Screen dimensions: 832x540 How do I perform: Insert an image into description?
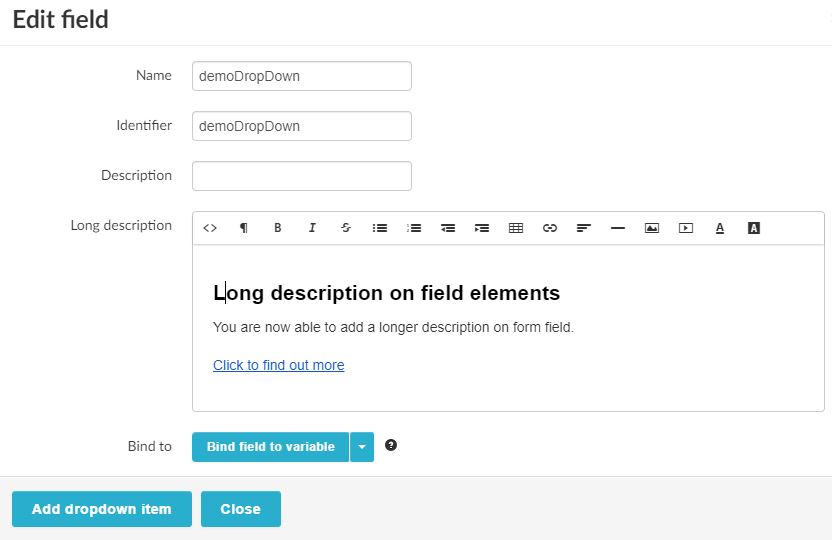coord(652,228)
